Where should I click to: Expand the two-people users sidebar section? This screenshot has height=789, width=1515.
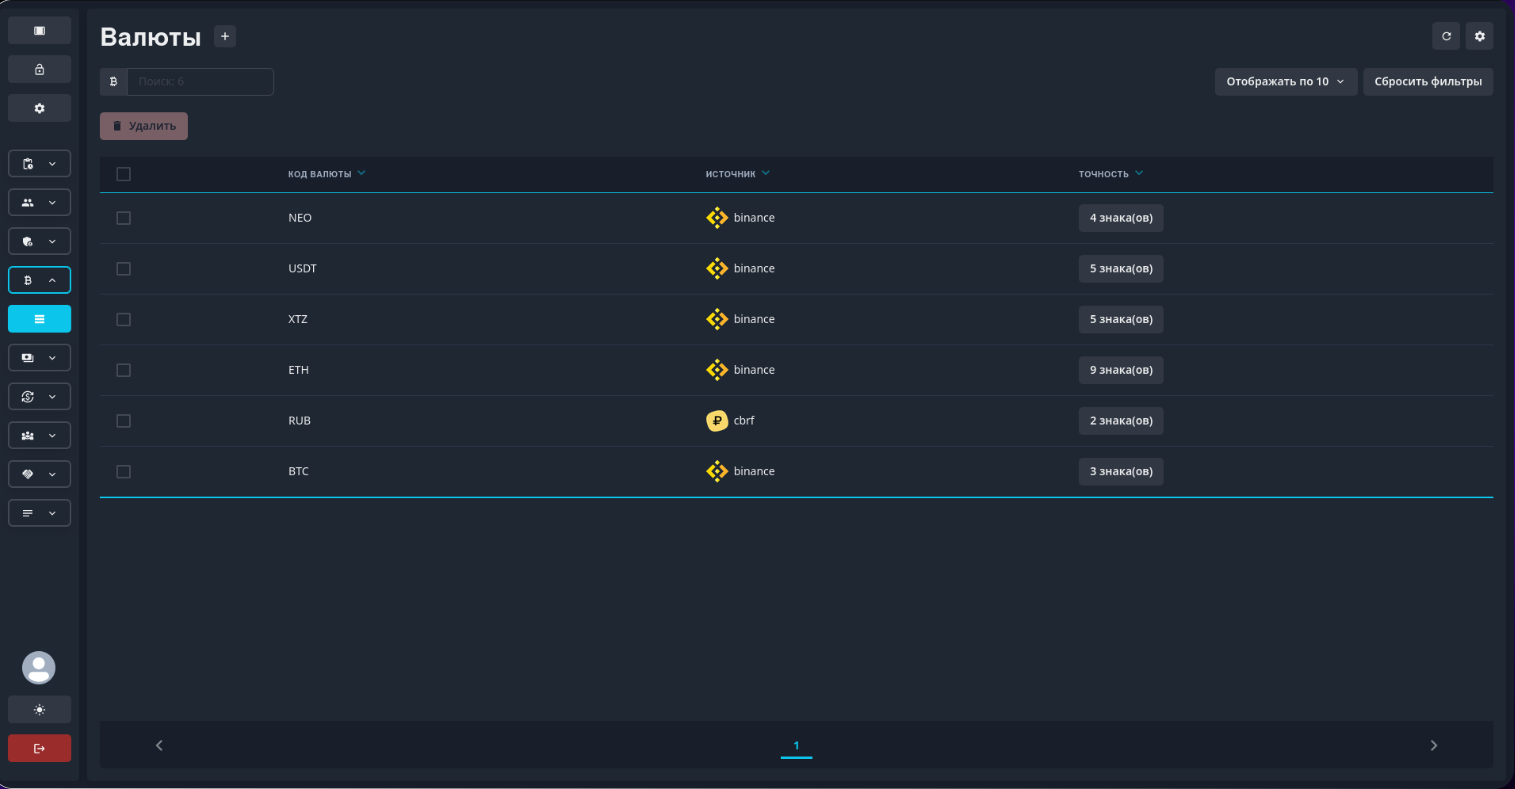click(40, 202)
